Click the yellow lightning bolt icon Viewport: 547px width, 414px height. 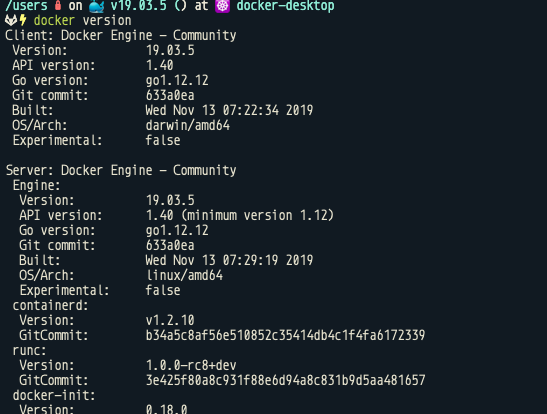[x=23, y=20]
